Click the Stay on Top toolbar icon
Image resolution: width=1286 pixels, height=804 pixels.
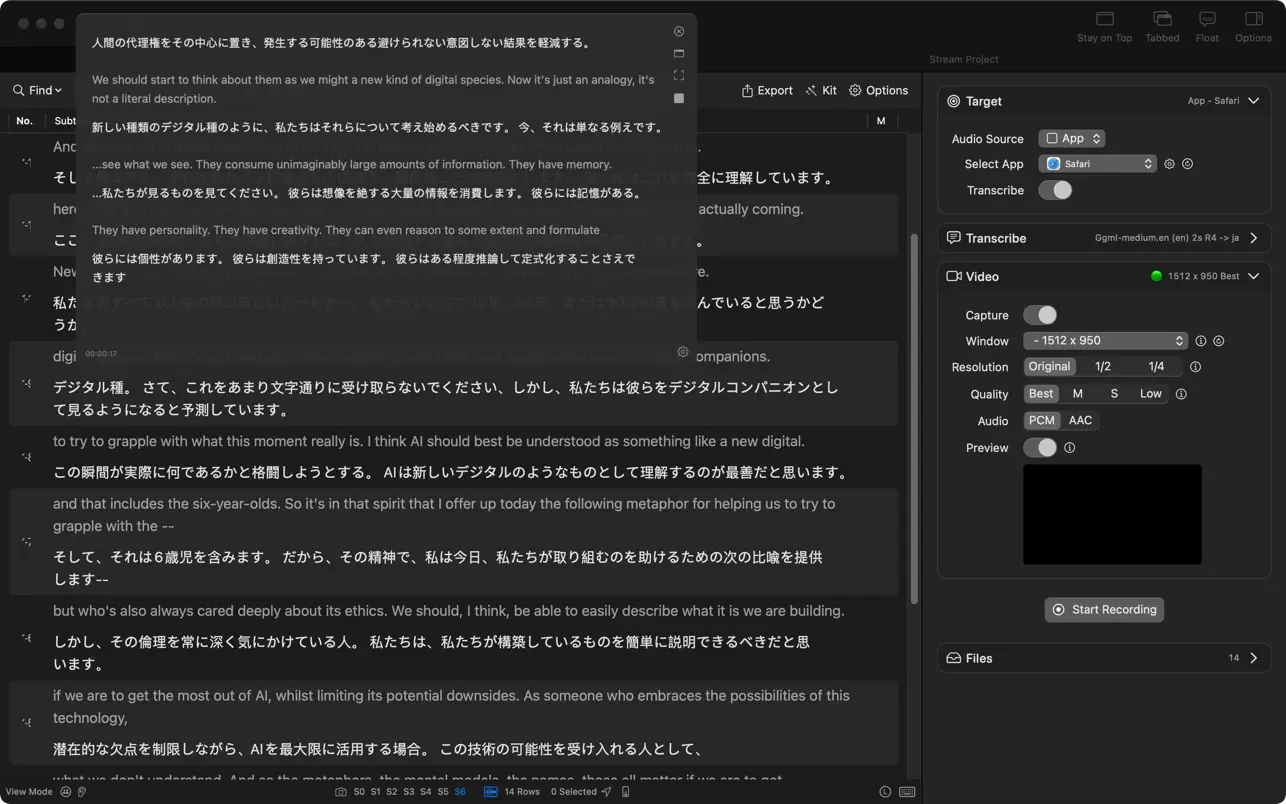pos(1104,19)
